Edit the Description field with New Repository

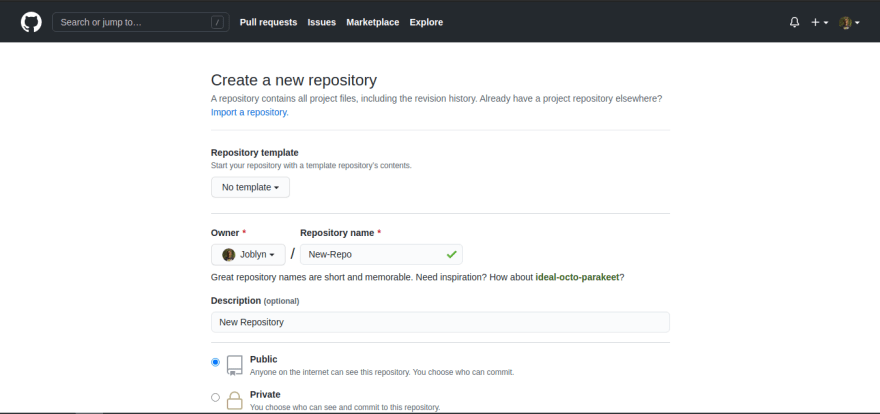(x=440, y=322)
